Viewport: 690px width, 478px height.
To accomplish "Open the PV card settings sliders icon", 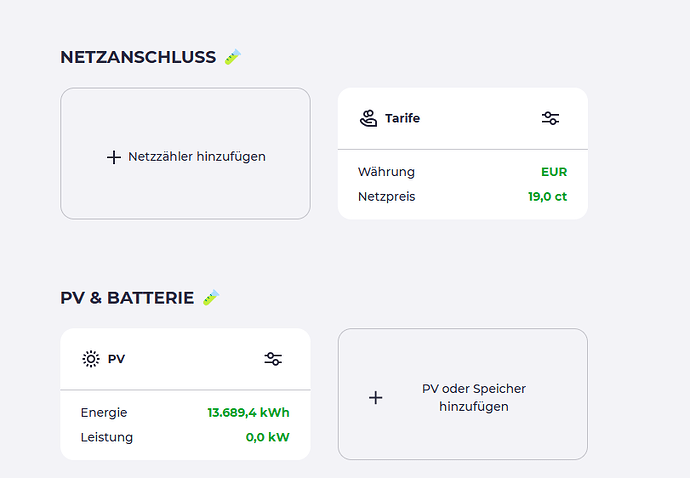I will tap(273, 359).
